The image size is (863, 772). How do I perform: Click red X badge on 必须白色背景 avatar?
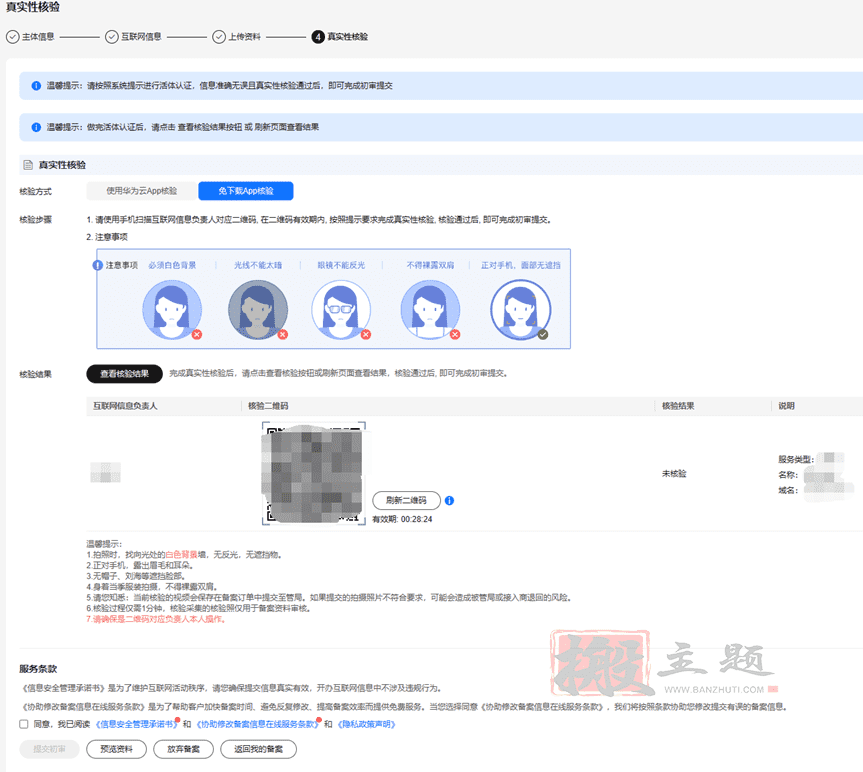pyautogui.click(x=197, y=335)
